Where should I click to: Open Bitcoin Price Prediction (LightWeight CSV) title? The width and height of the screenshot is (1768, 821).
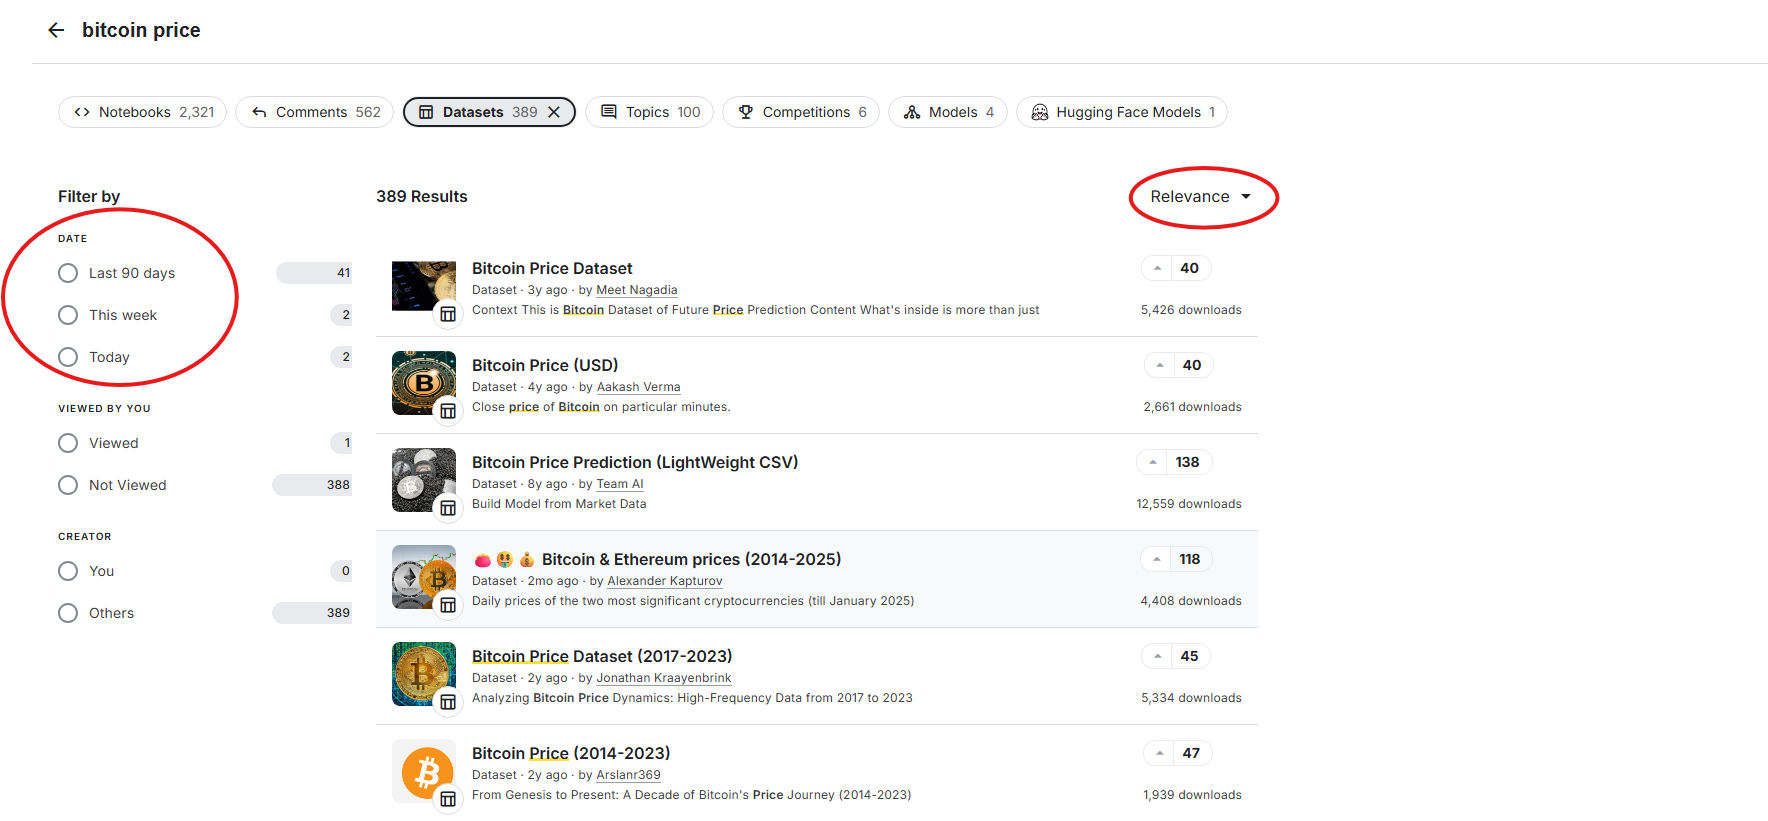(x=635, y=462)
